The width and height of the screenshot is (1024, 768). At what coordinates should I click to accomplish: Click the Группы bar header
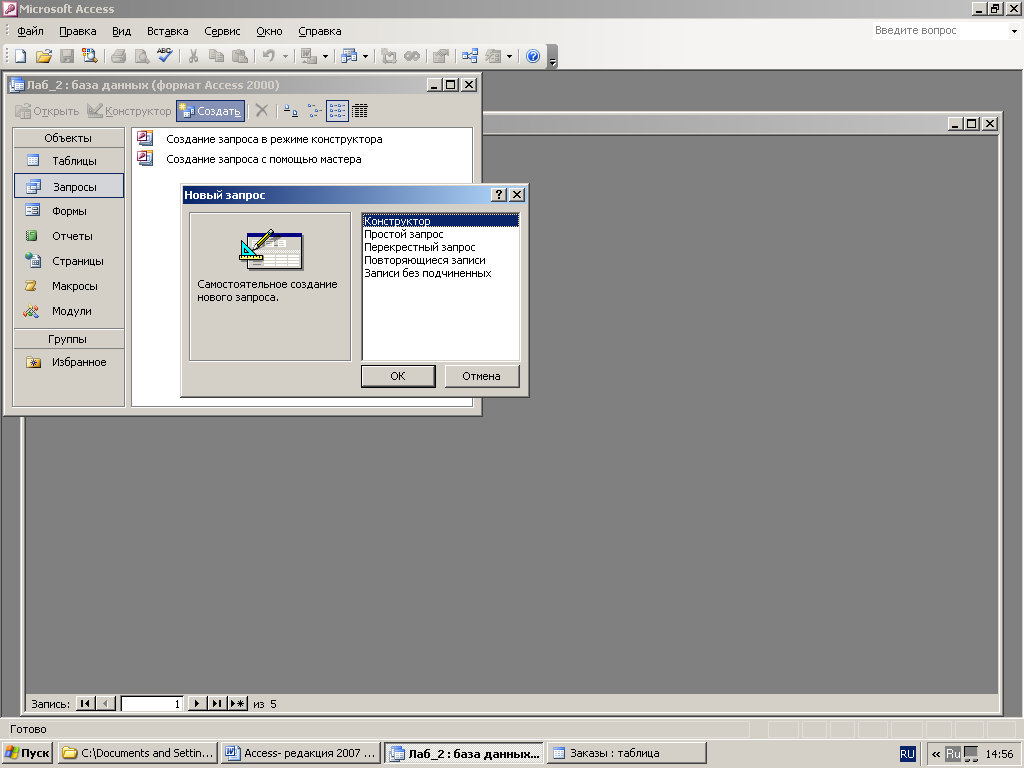click(x=69, y=339)
